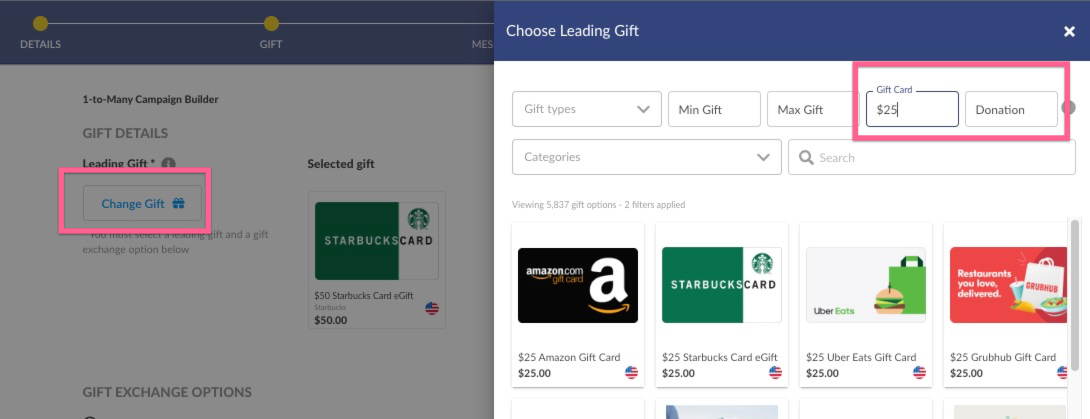The height and width of the screenshot is (419, 1090).
Task: Click the search magnifier icon
Action: 806,158
